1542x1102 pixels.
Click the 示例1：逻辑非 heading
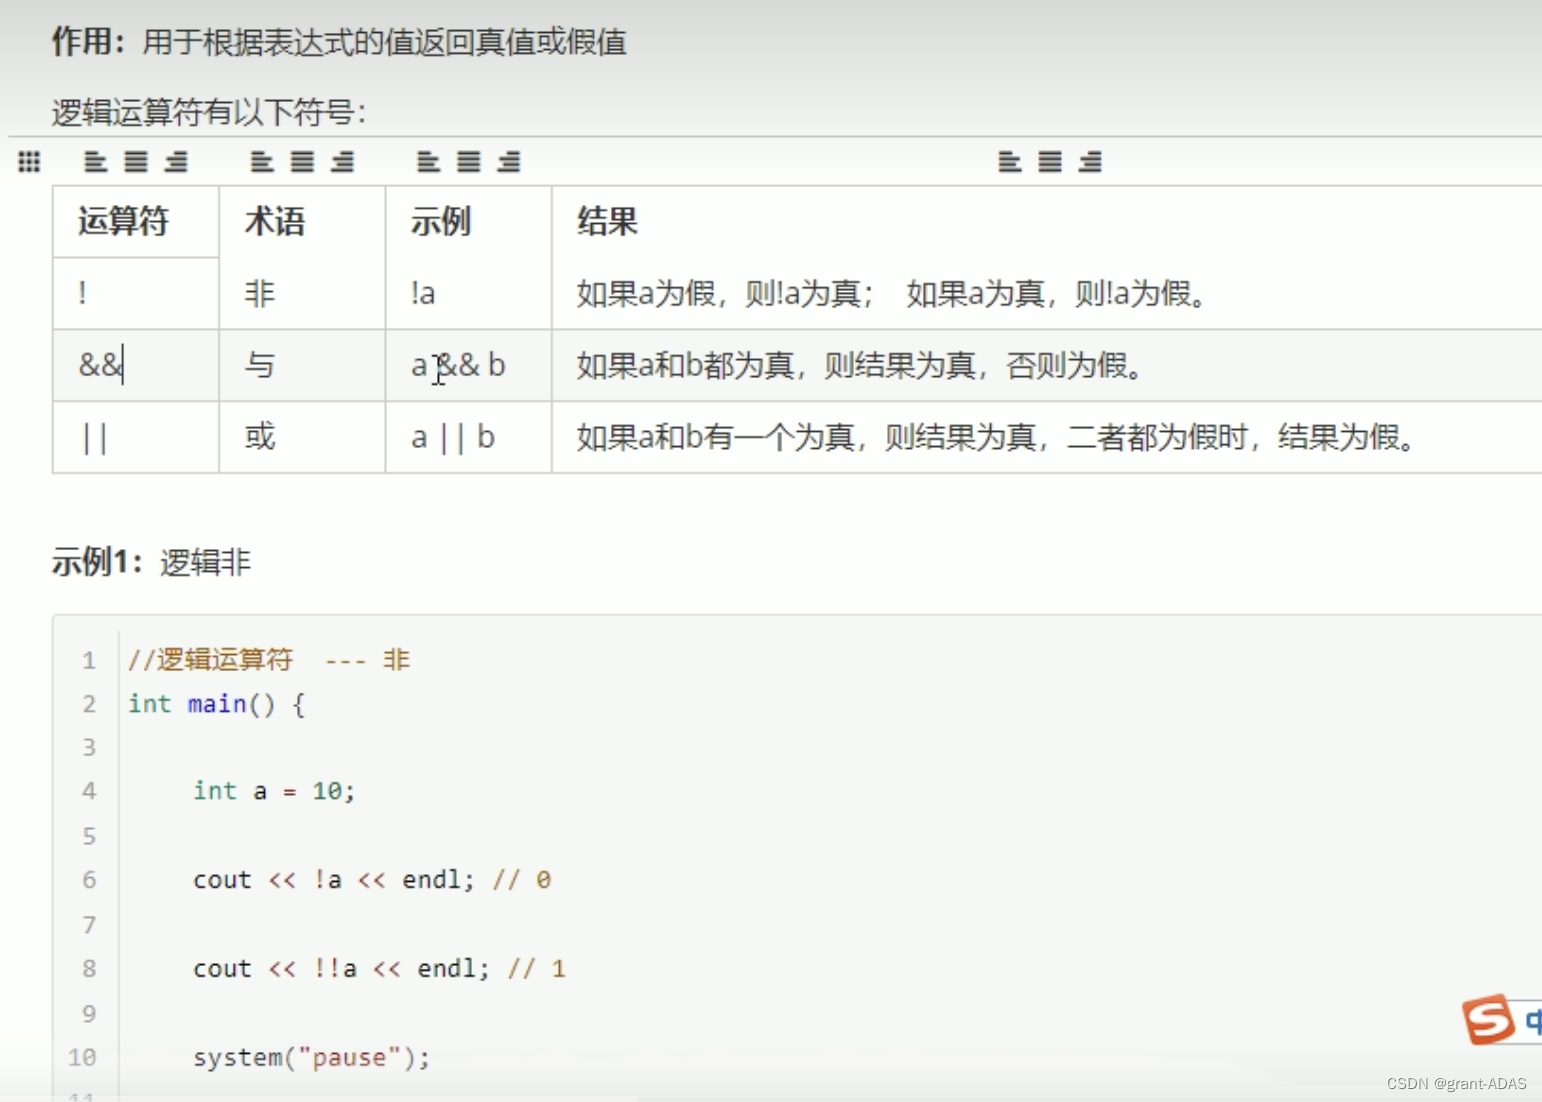click(151, 562)
